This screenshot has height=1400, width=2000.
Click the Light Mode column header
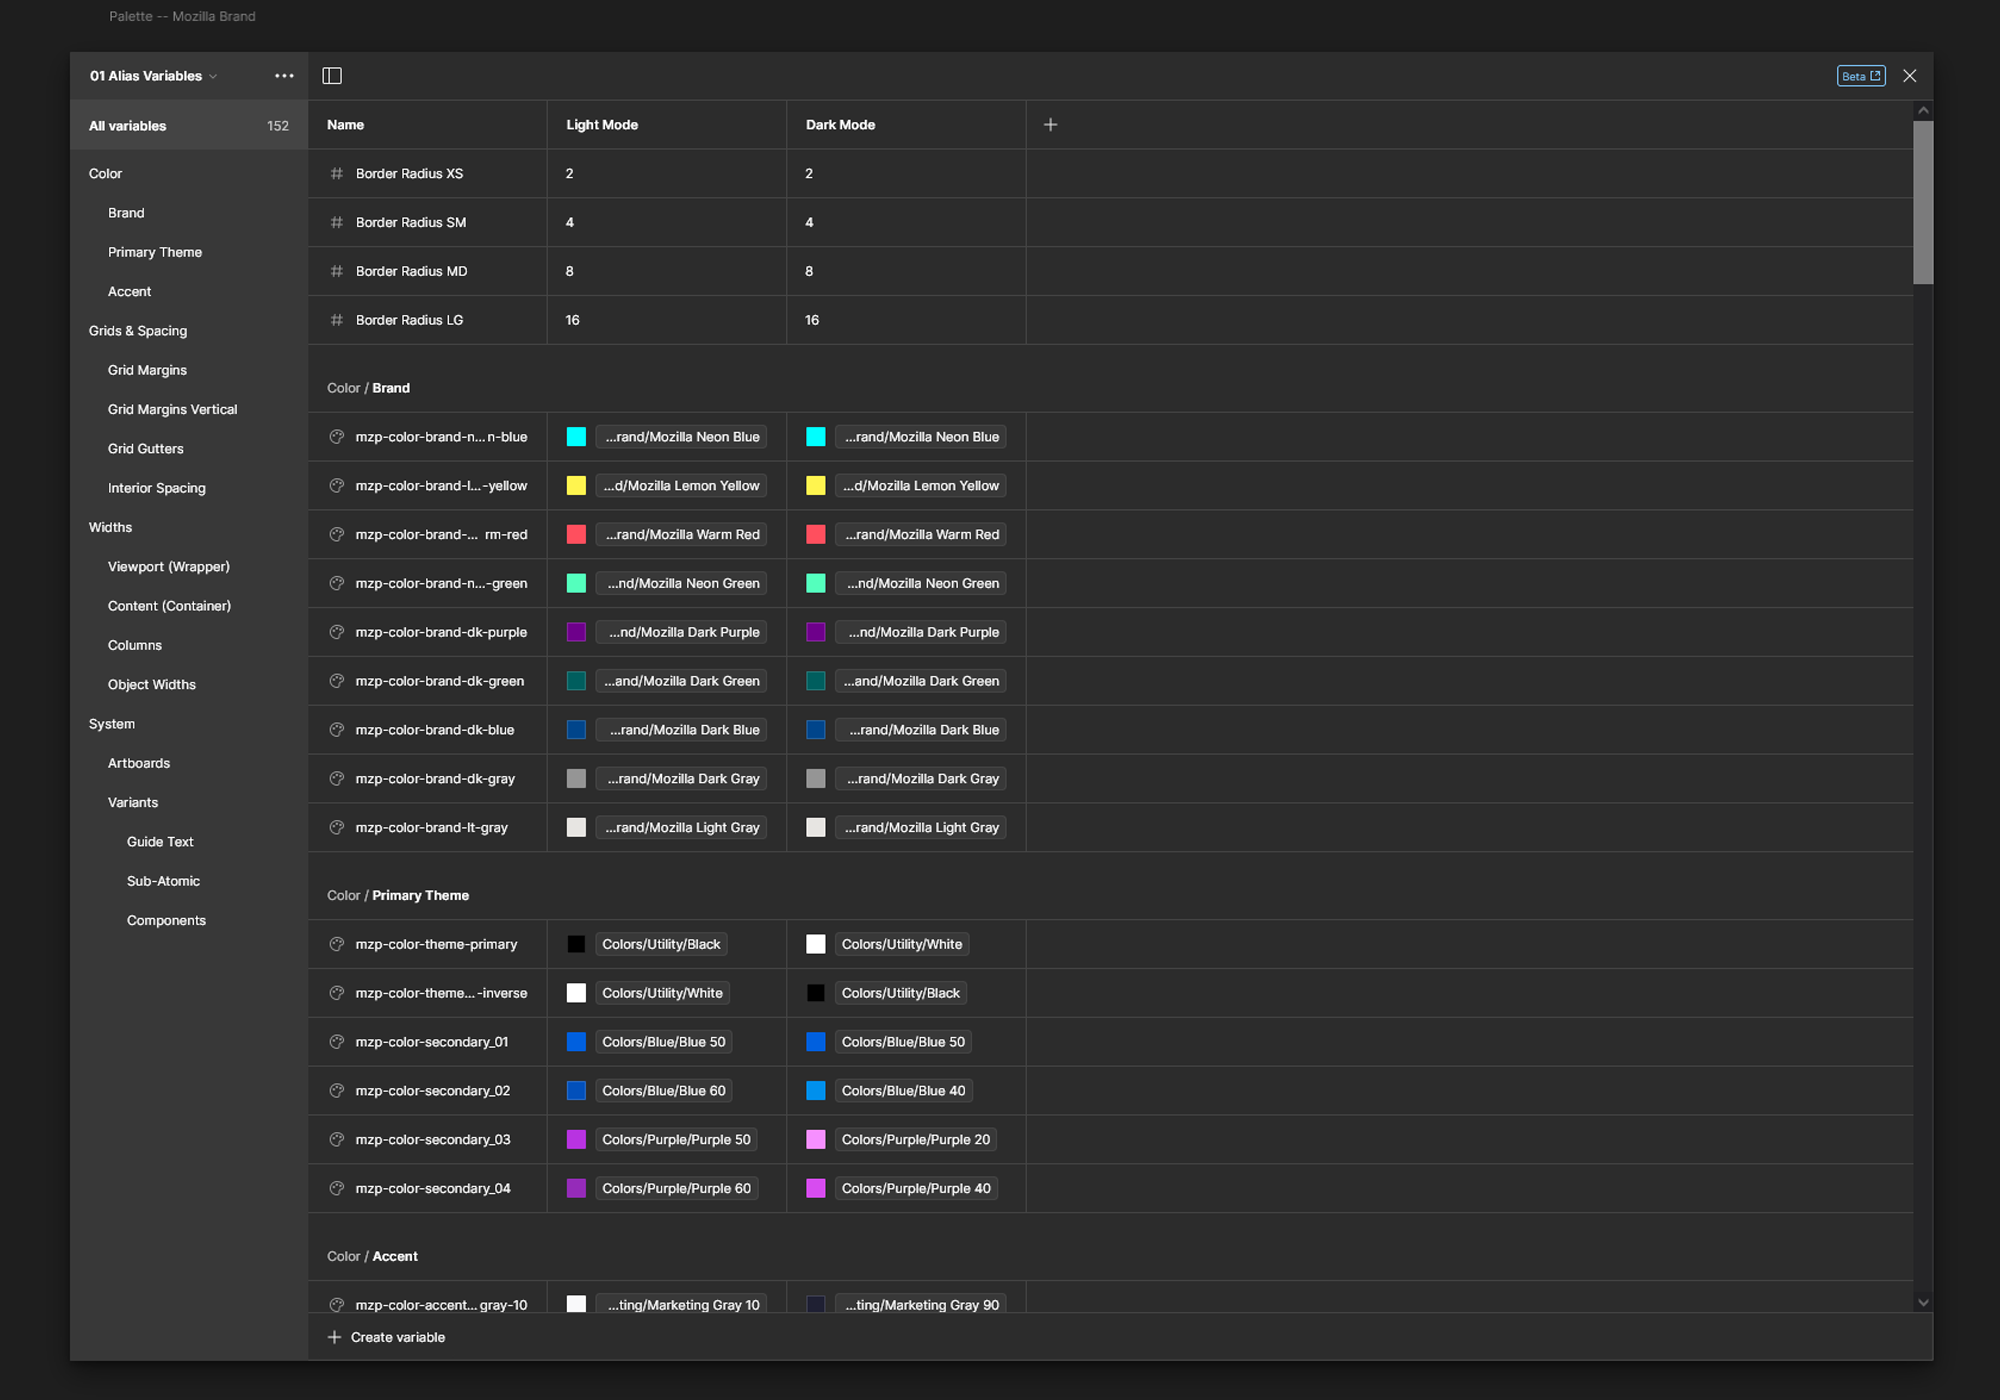[602, 125]
